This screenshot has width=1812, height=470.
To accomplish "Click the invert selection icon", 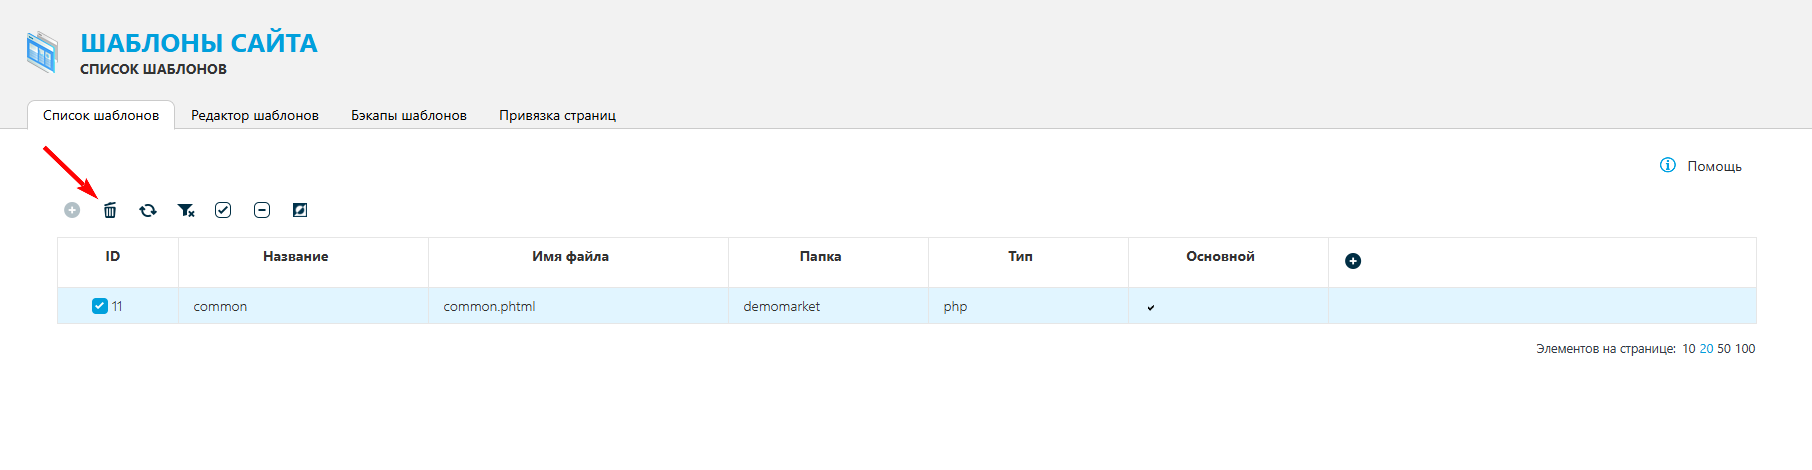I will (x=300, y=210).
